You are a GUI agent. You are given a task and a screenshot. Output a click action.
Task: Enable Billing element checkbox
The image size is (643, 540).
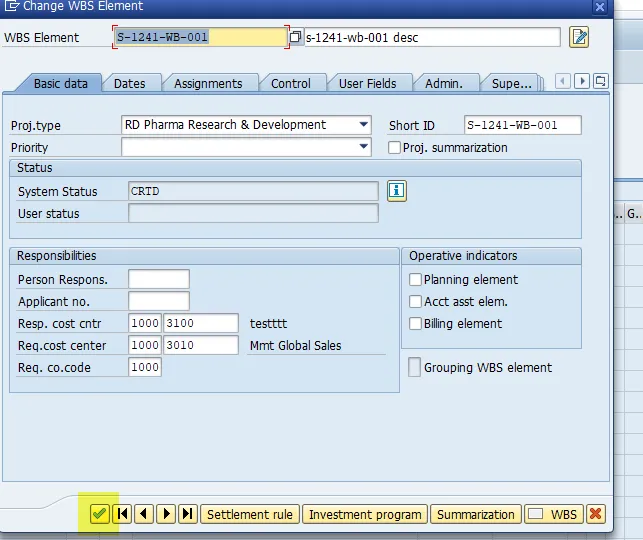tap(415, 324)
